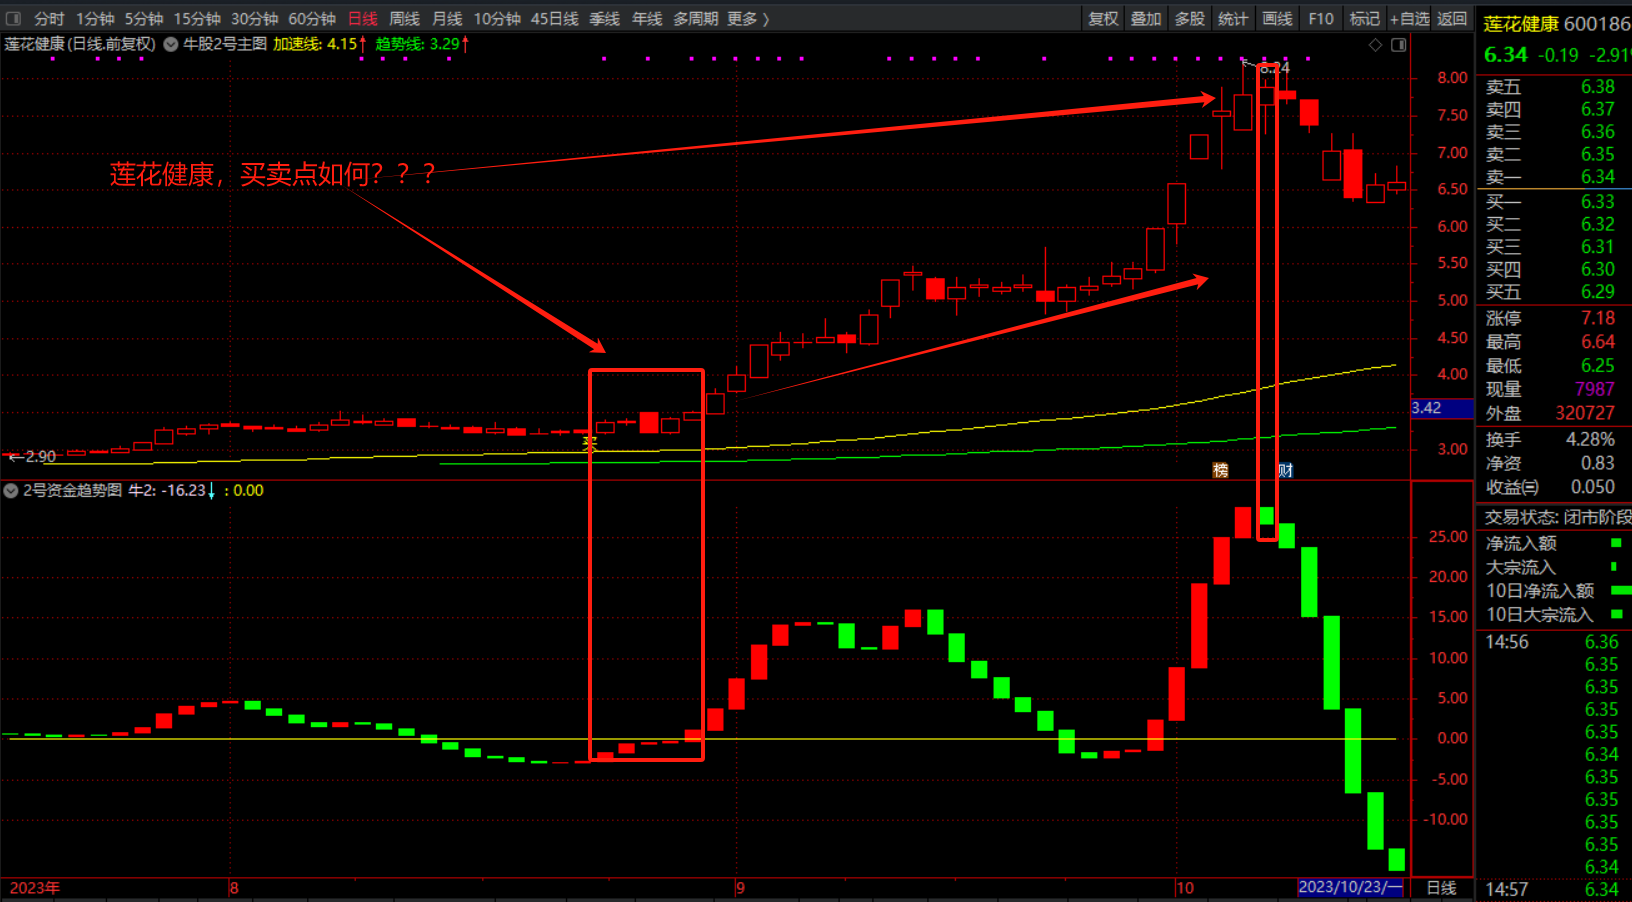The image size is (1632, 902).
Task: Click the 榜 marker icon on chart
Action: [1220, 470]
